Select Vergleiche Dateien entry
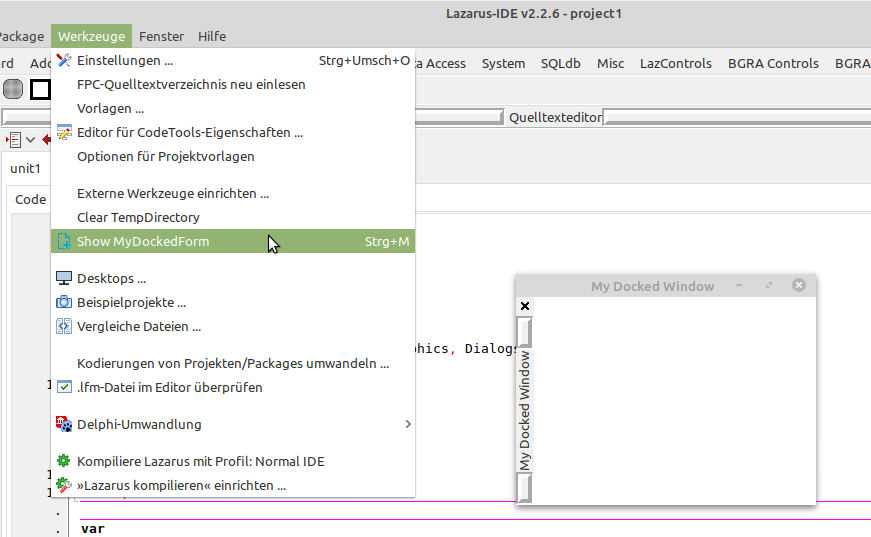 233,326
